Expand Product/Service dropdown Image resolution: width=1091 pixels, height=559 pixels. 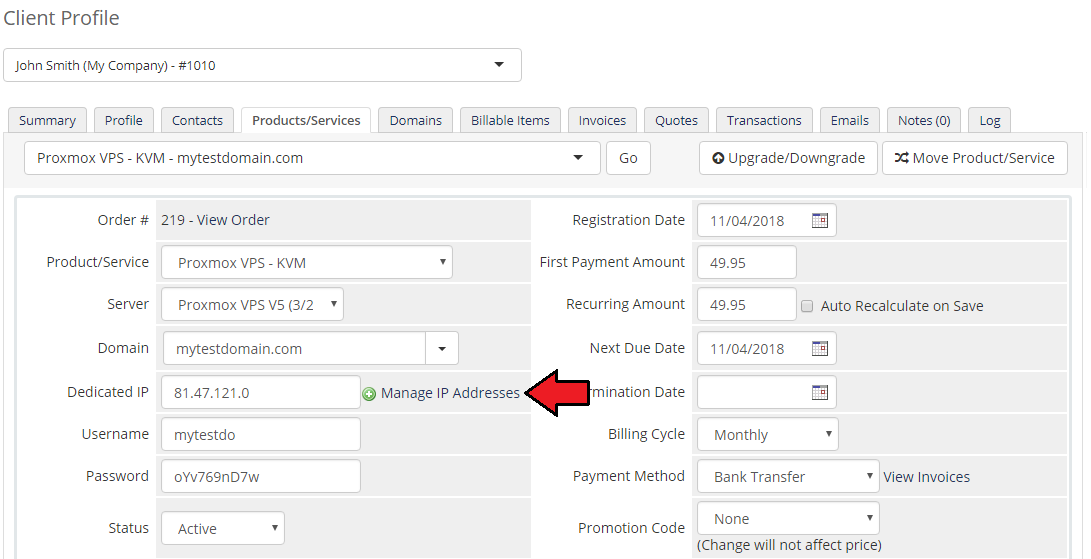(307, 262)
